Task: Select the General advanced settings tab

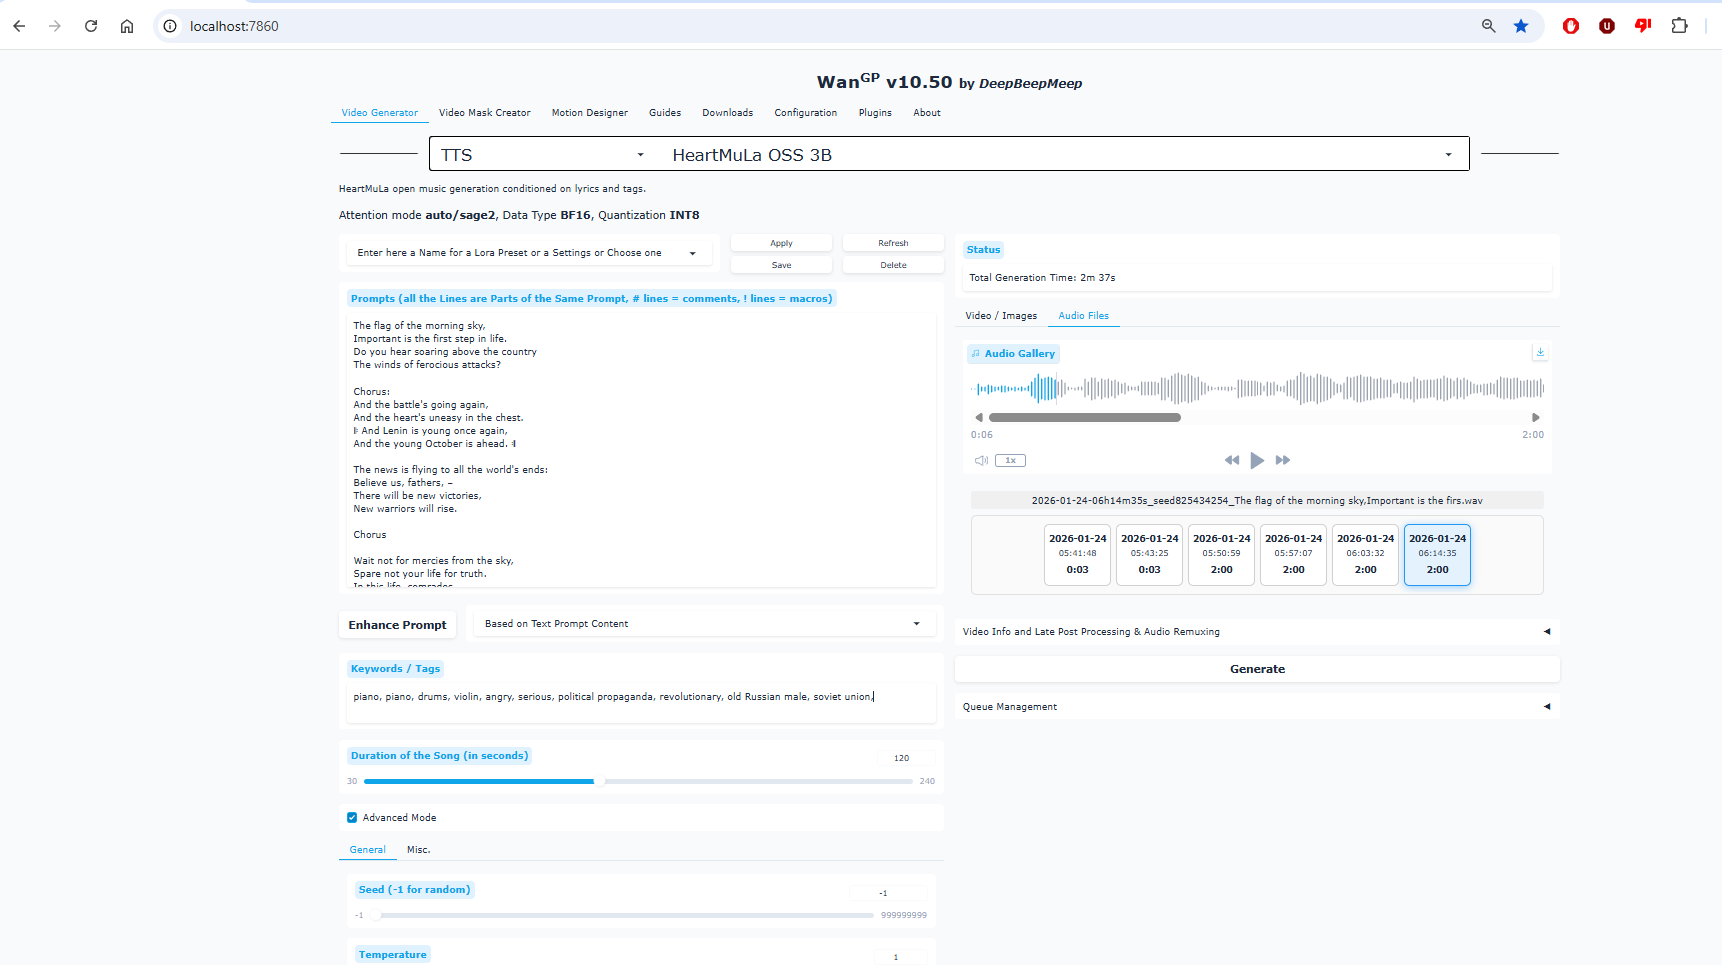Action: coord(368,850)
